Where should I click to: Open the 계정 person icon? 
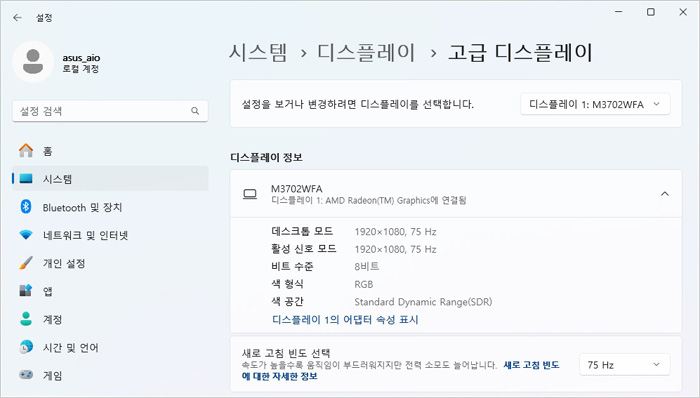(x=26, y=319)
